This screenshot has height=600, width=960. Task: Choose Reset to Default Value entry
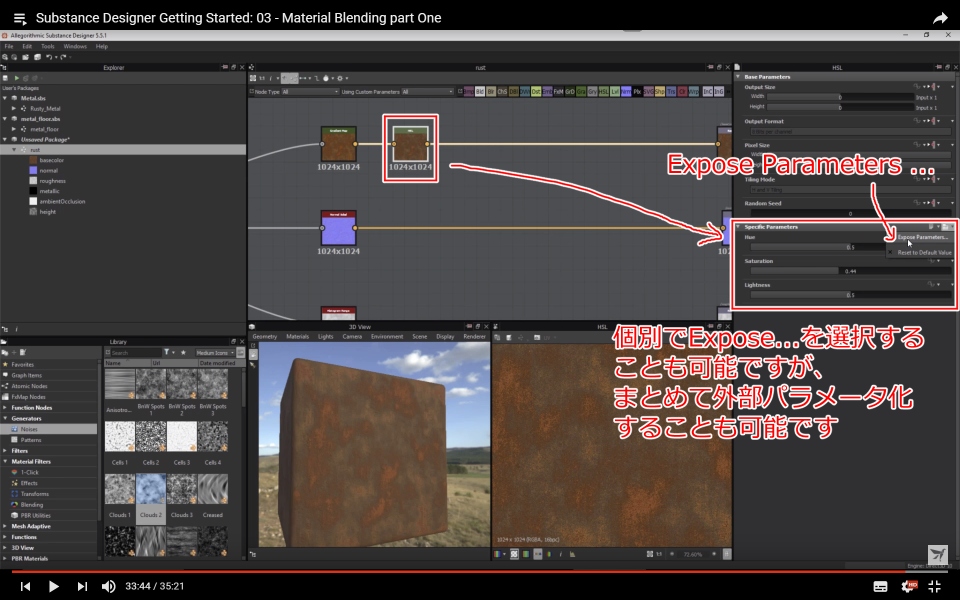pyautogui.click(x=924, y=253)
